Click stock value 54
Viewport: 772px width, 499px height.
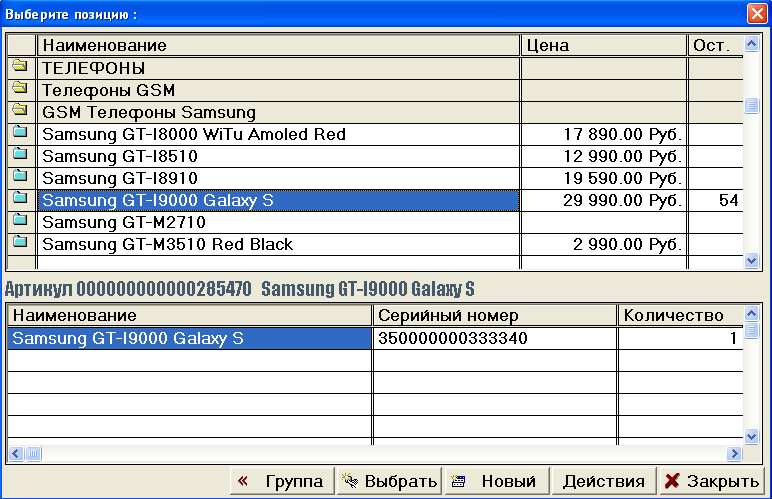(715, 200)
